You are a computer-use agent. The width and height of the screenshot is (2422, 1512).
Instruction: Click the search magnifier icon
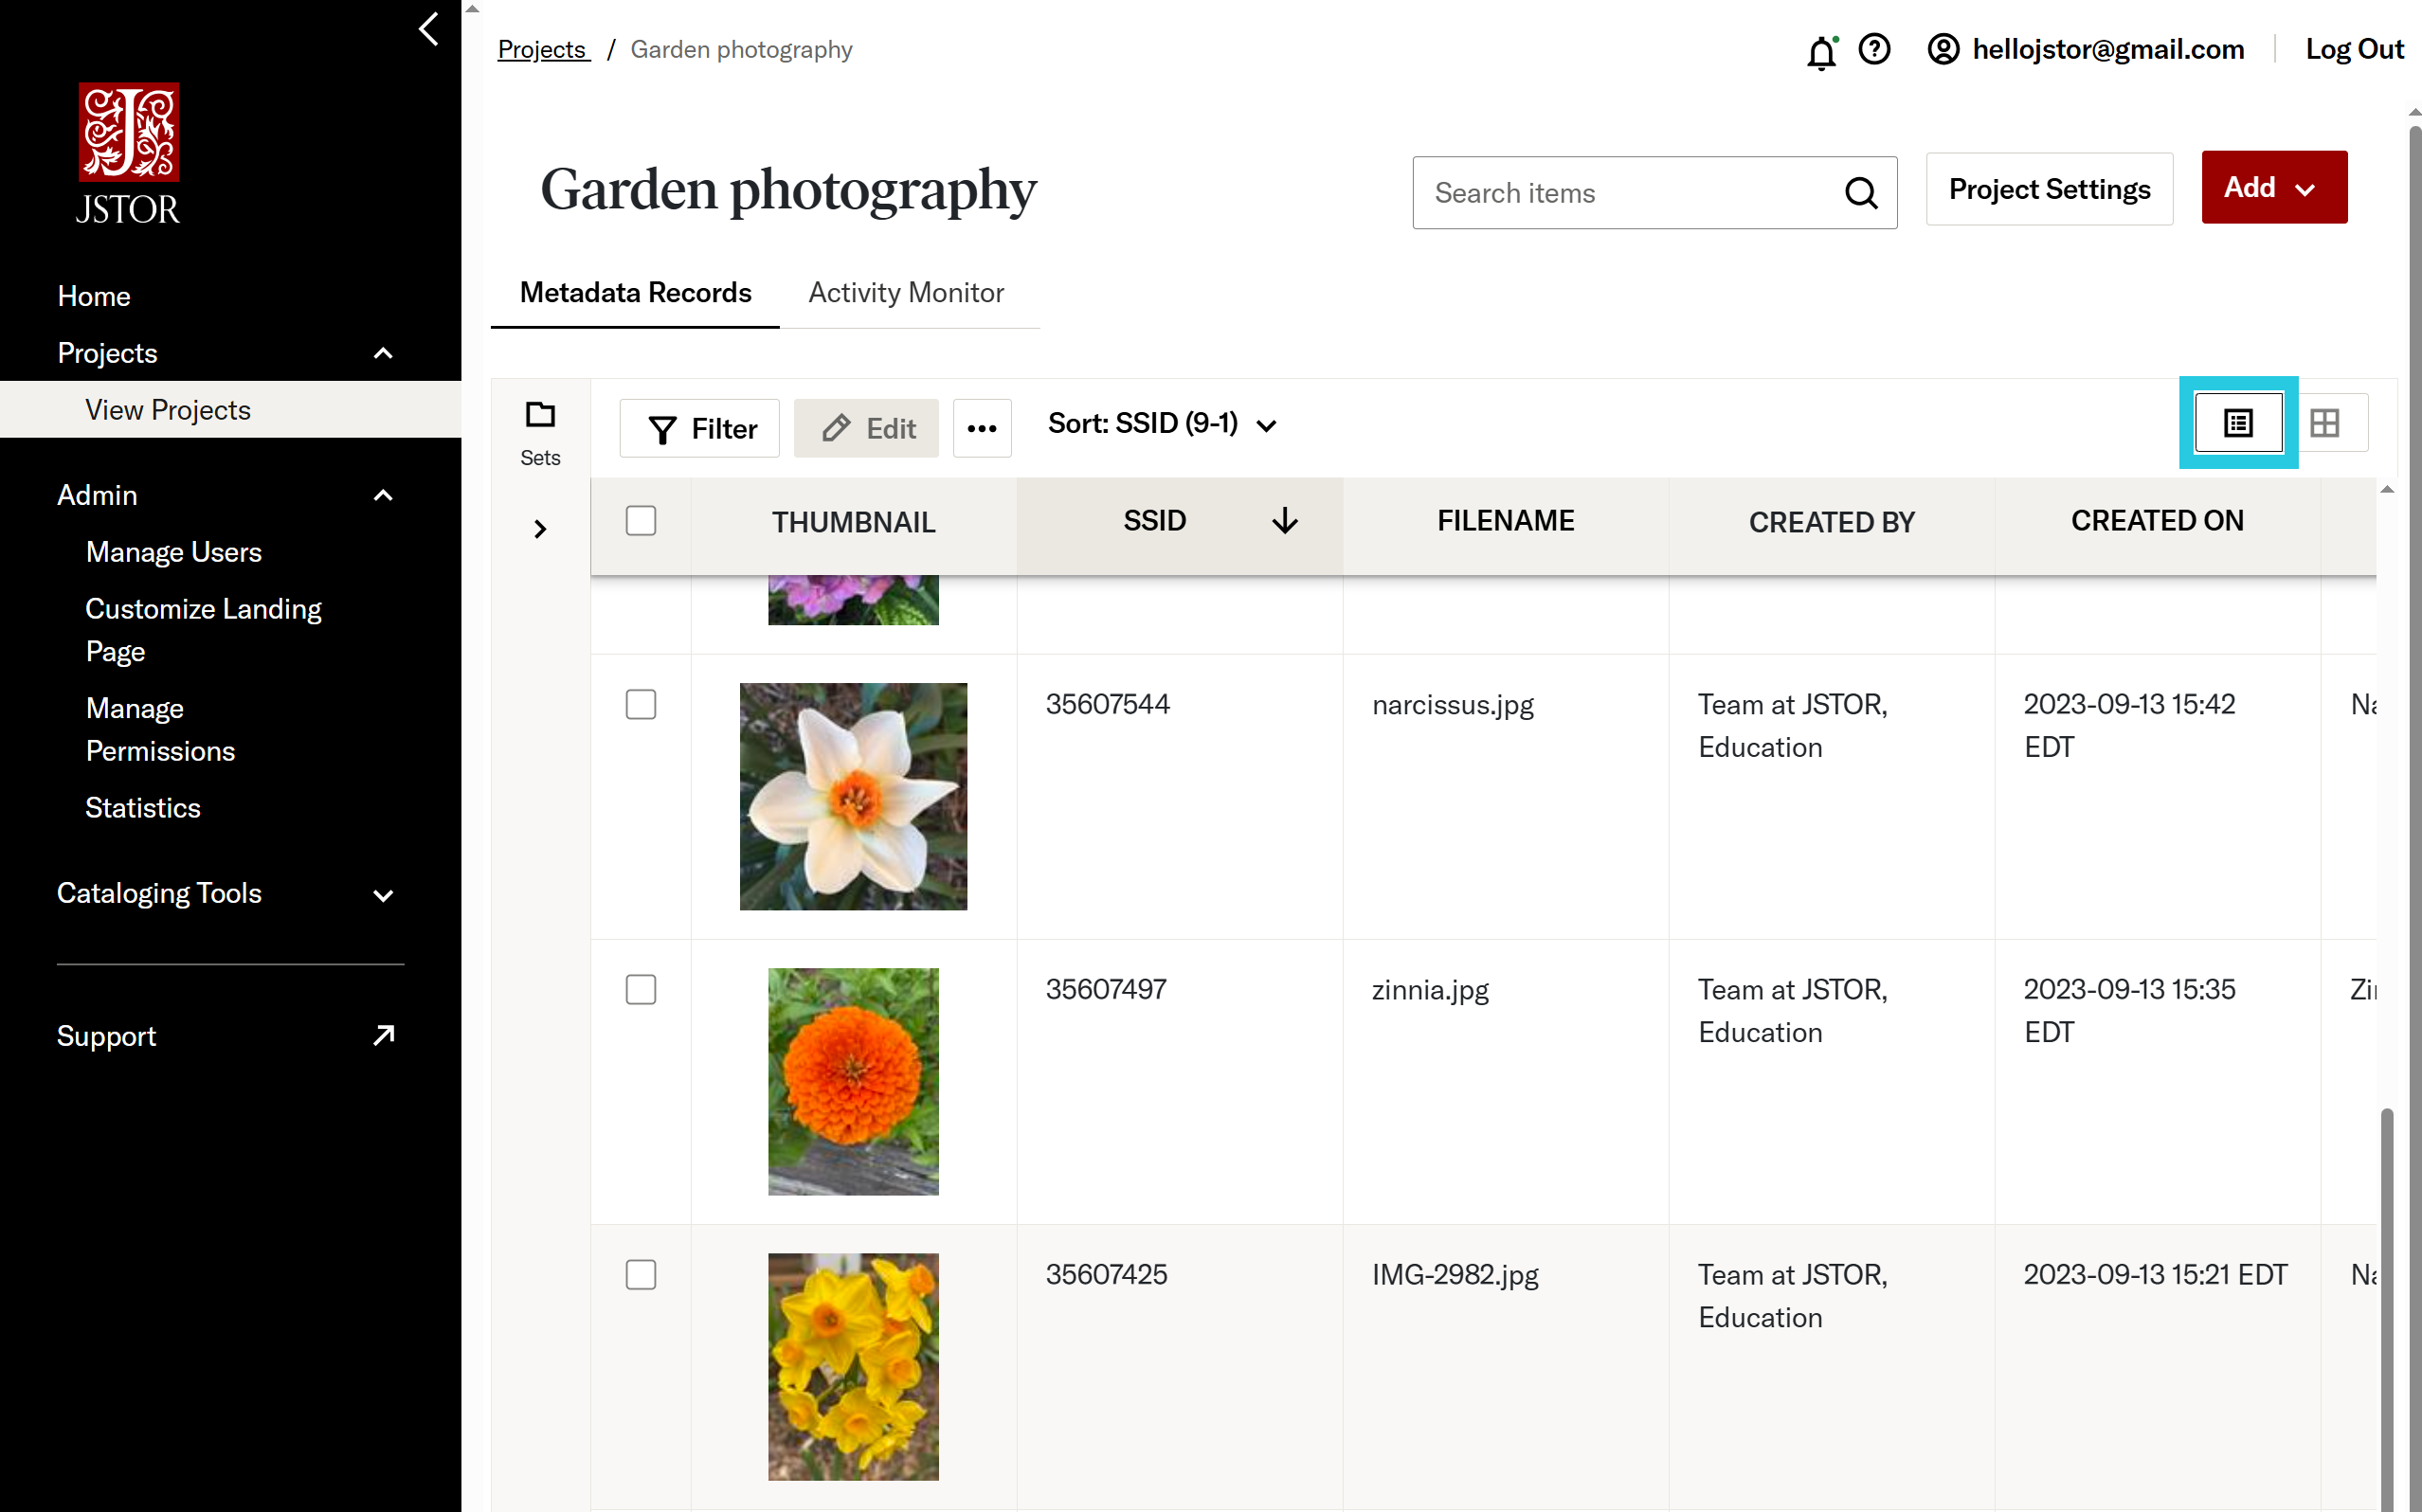(x=1861, y=193)
